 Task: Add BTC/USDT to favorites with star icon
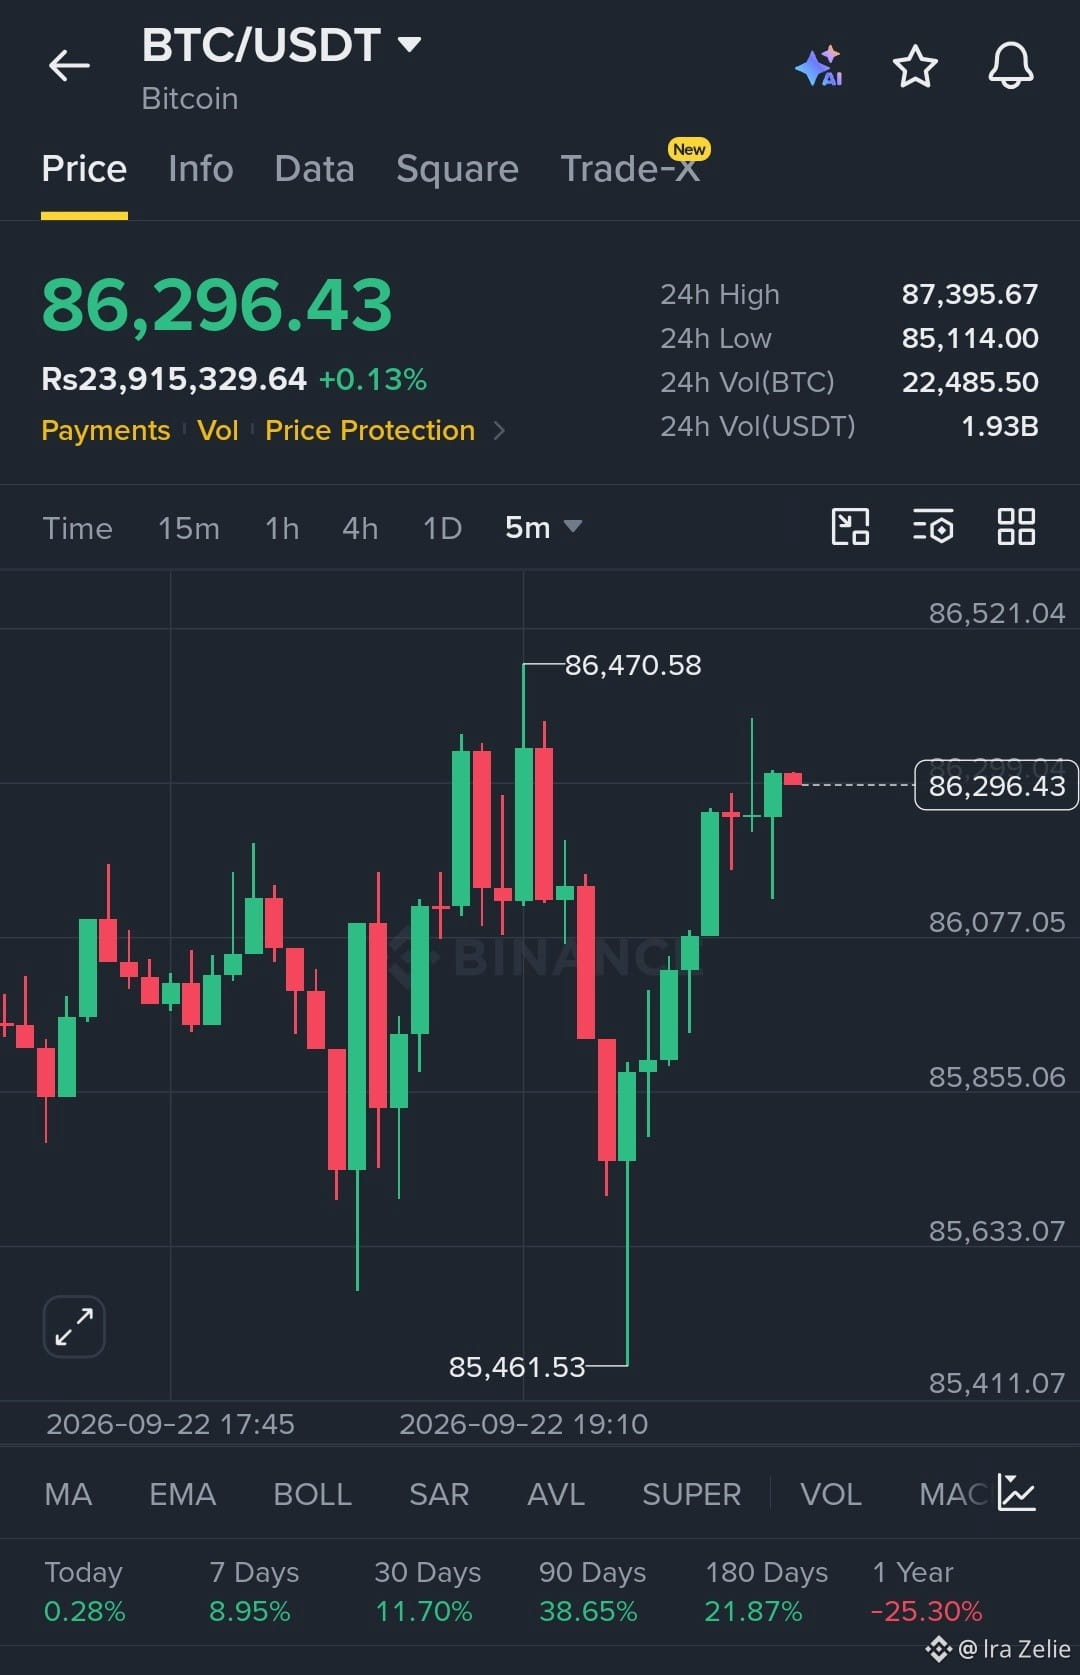click(915, 66)
